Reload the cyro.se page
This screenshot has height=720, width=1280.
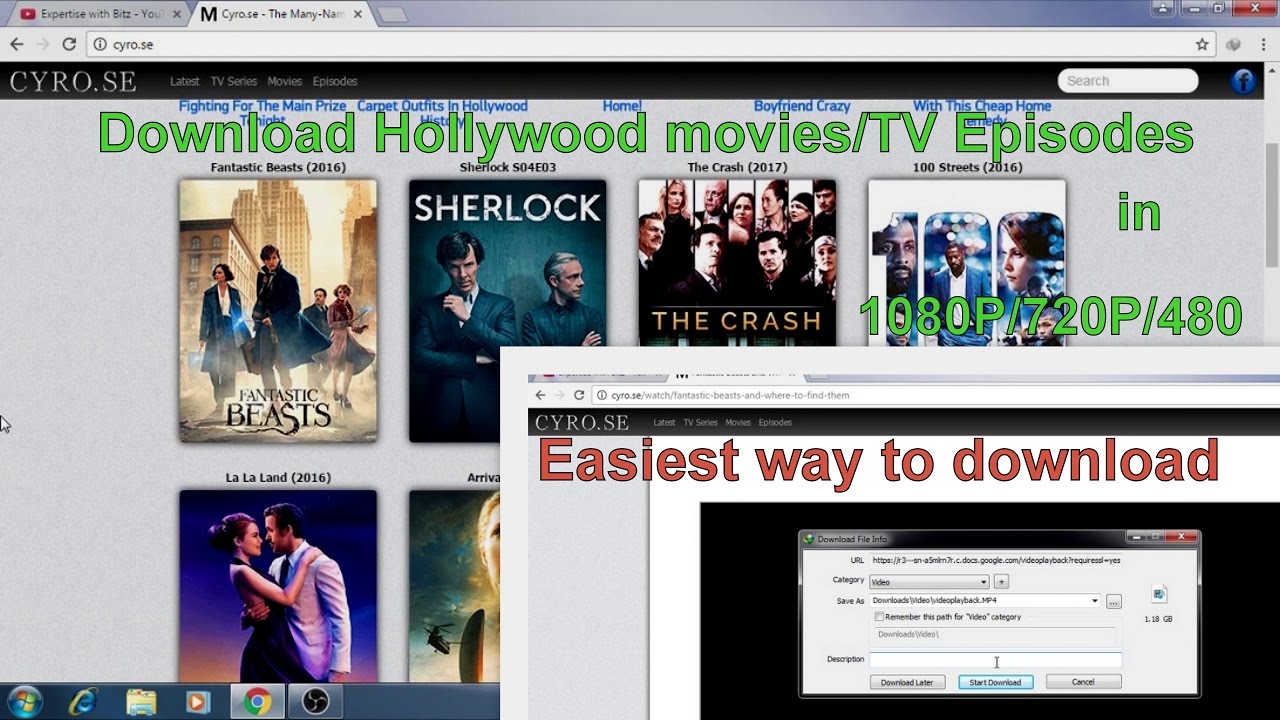69,44
